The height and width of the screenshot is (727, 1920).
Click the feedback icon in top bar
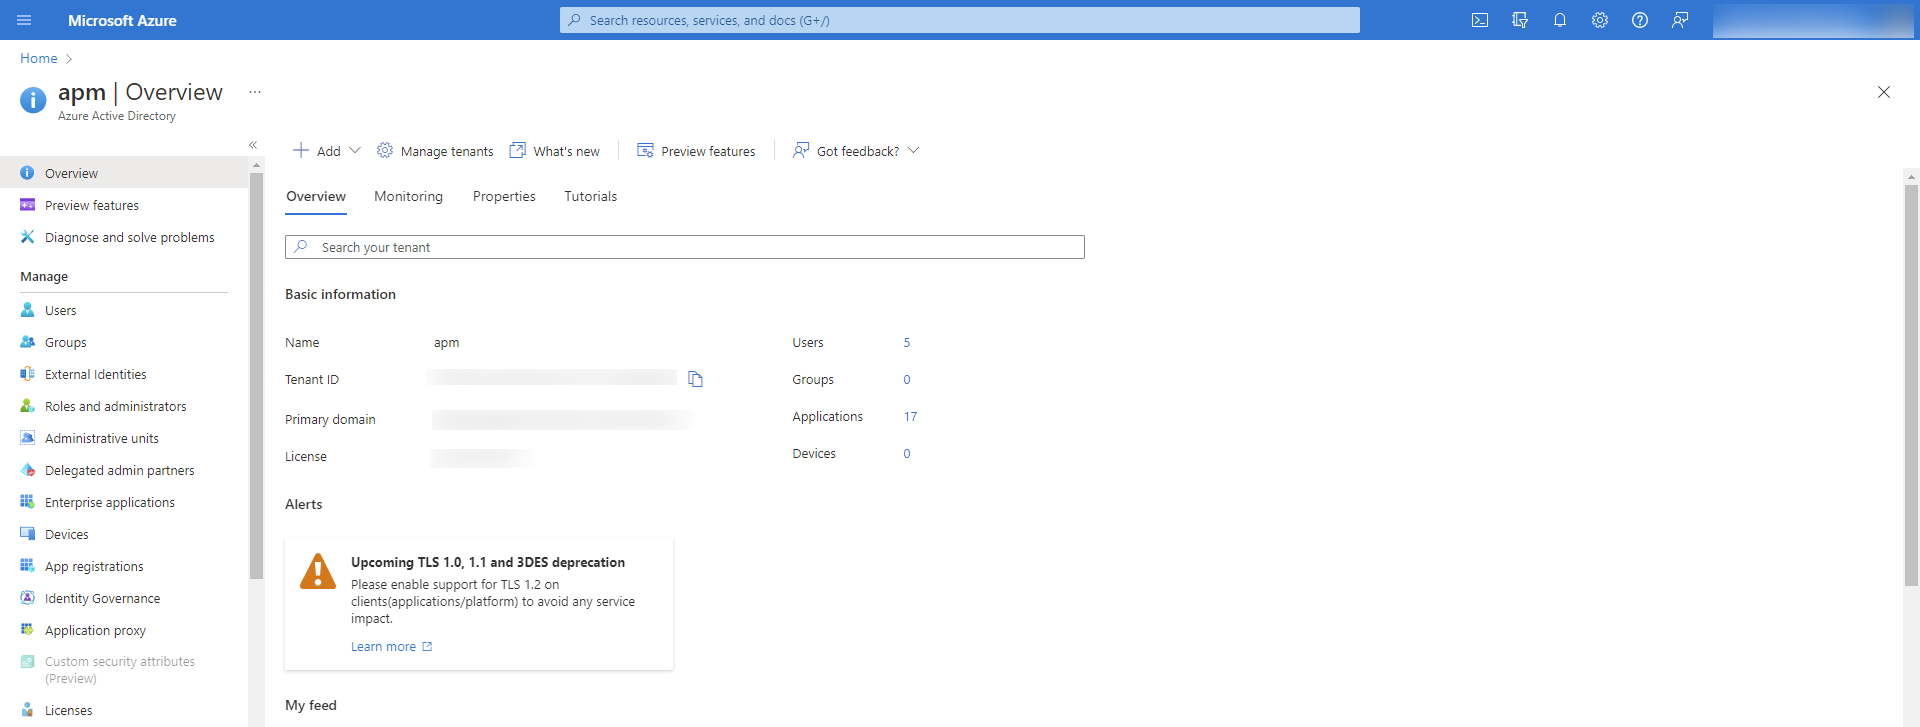[1680, 20]
